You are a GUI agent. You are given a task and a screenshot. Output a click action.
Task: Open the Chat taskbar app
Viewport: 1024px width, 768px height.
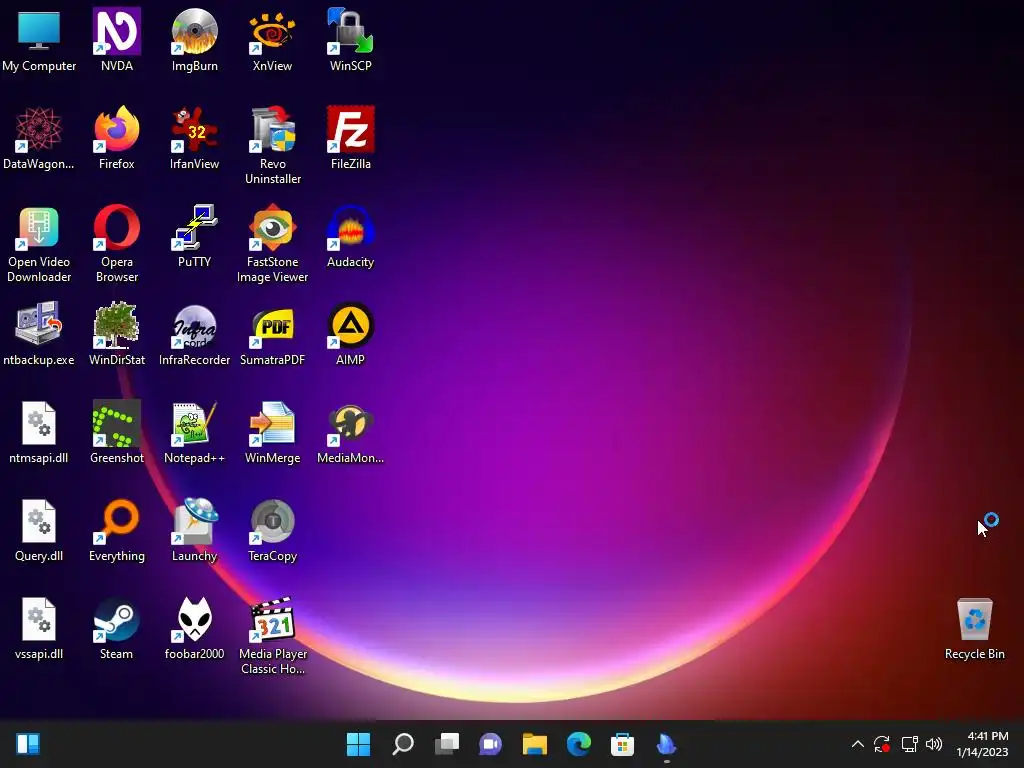(x=490, y=744)
